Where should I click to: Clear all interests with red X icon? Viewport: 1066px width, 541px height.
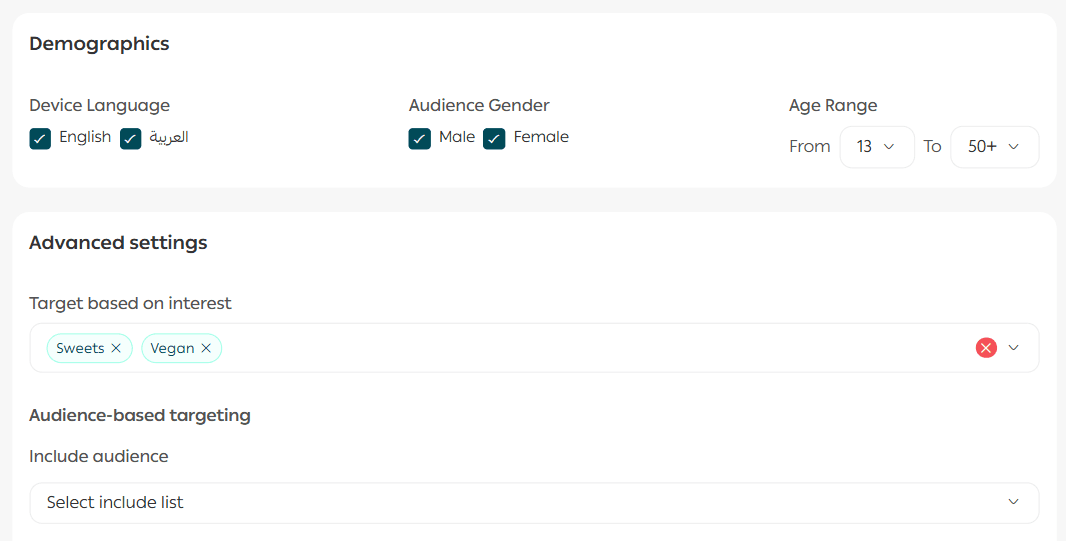coord(986,348)
